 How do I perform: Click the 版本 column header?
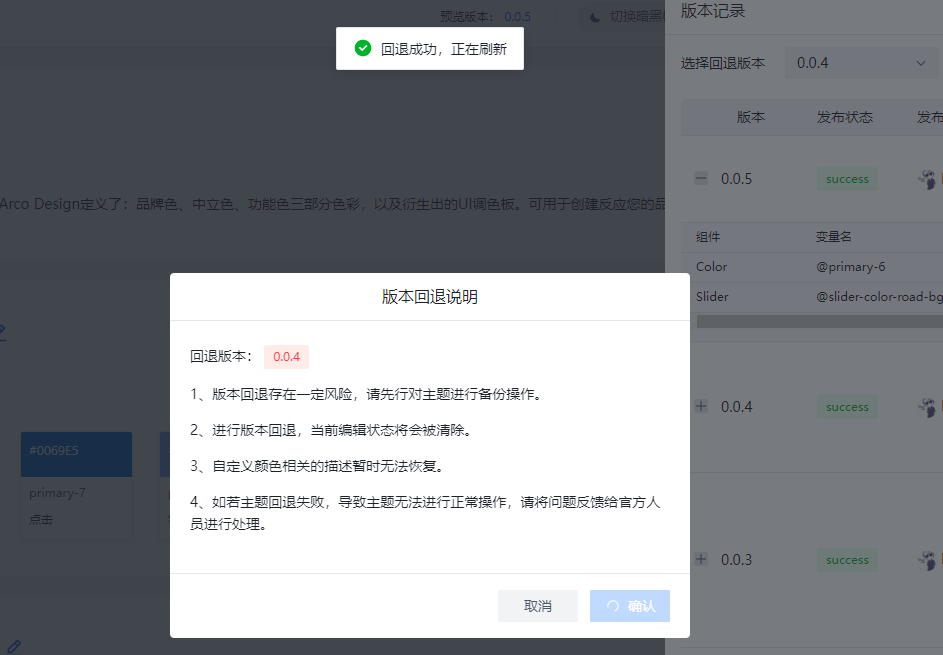pos(751,117)
